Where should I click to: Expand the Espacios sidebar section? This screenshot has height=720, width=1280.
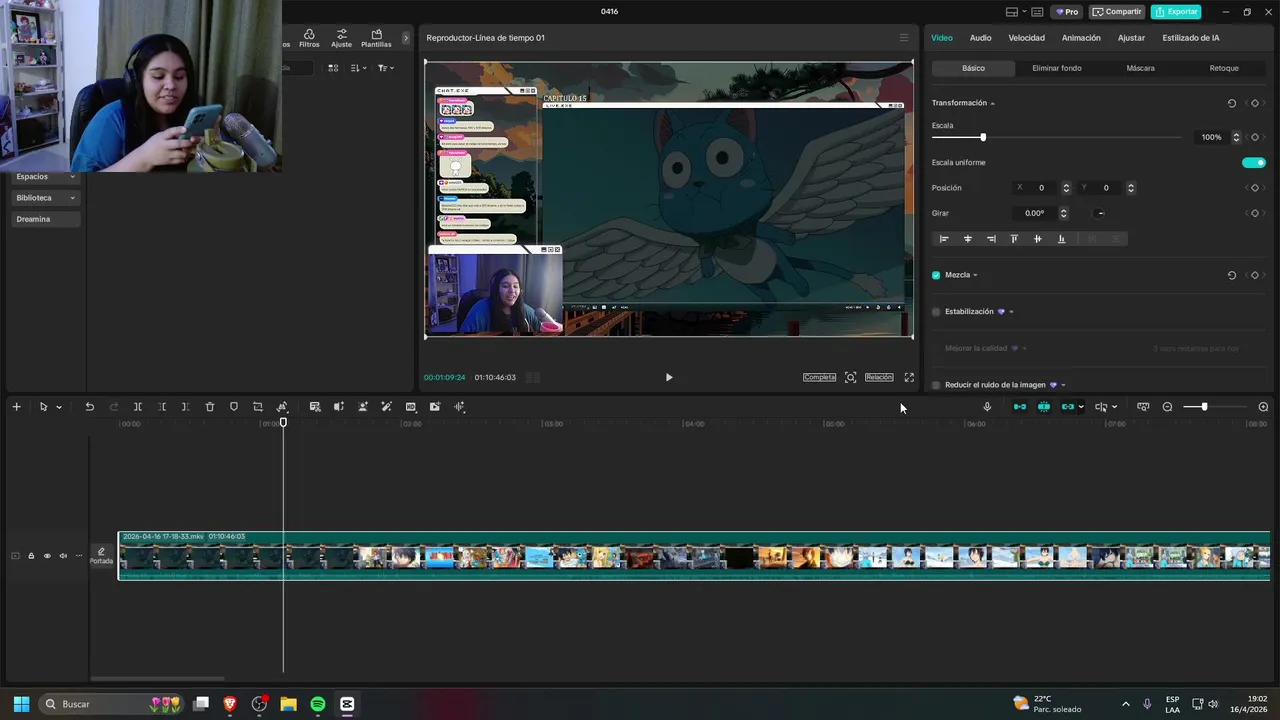click(72, 177)
